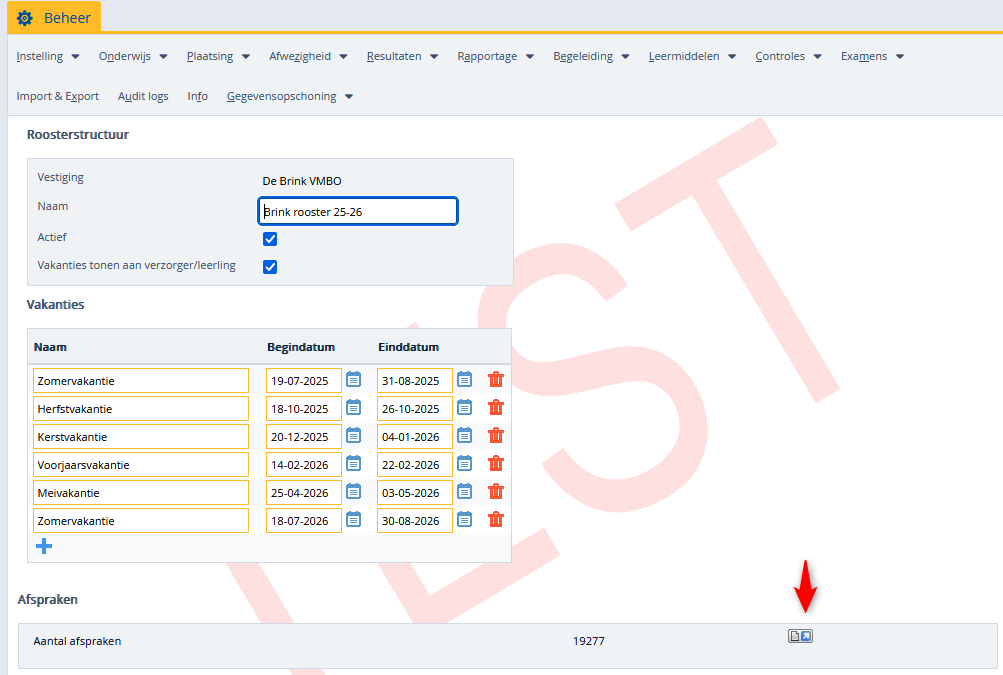This screenshot has width=1003, height=675.
Task: Click the Meivakantie name field
Action: [x=141, y=493]
